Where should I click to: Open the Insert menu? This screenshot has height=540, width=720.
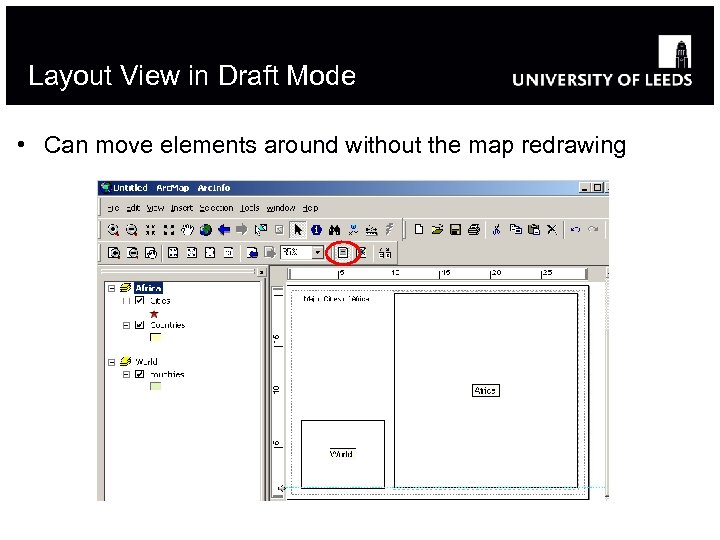(x=182, y=208)
